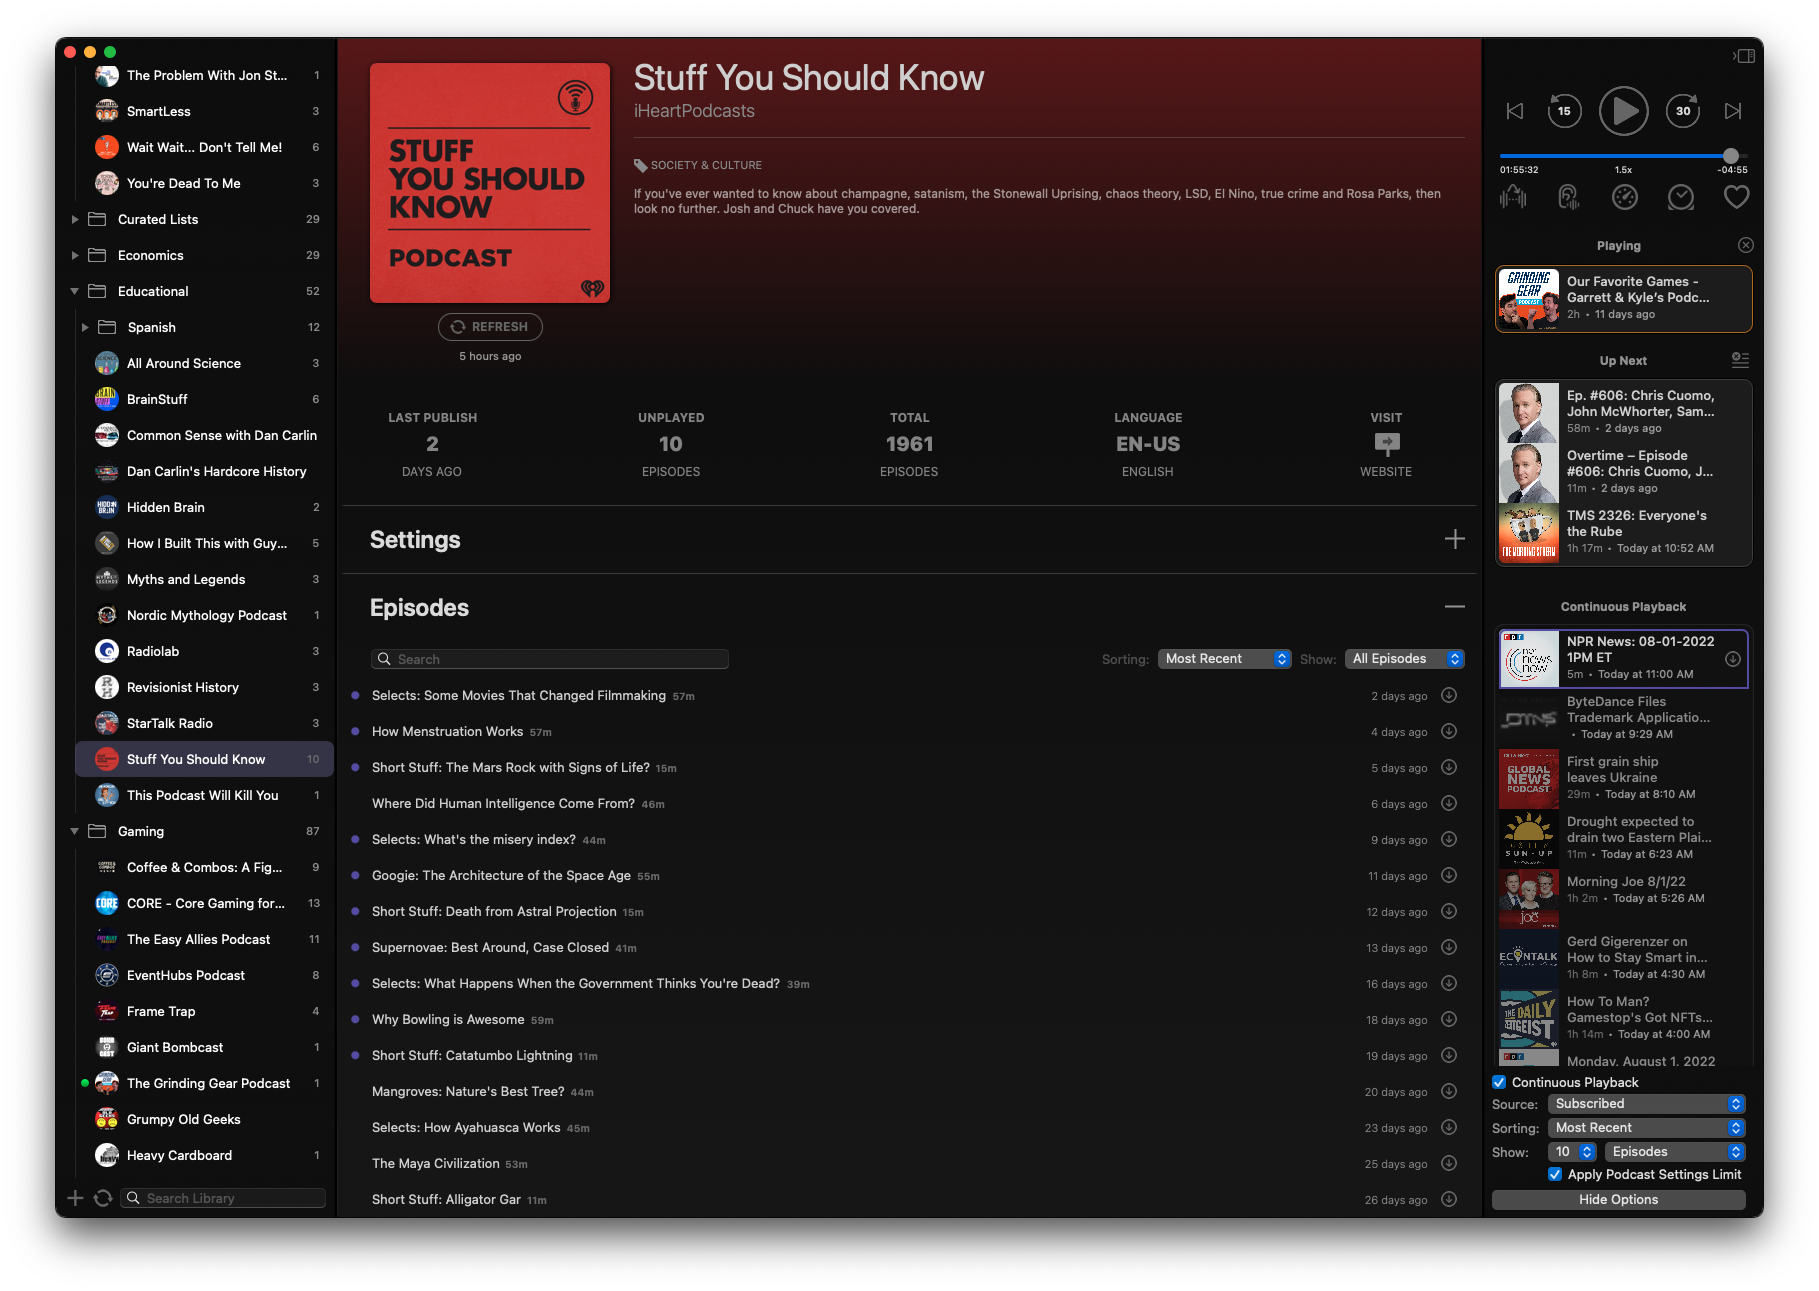
Task: Select Hidden Brain podcast
Action: coord(206,507)
